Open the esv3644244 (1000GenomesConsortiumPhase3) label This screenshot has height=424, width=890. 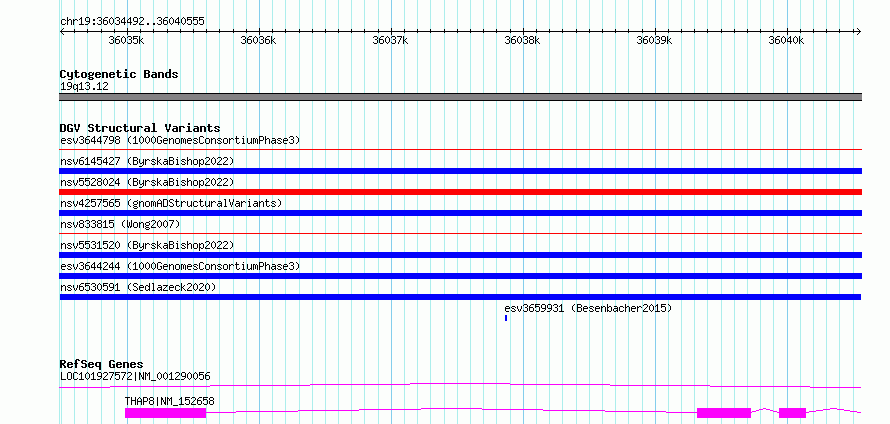tap(180, 266)
